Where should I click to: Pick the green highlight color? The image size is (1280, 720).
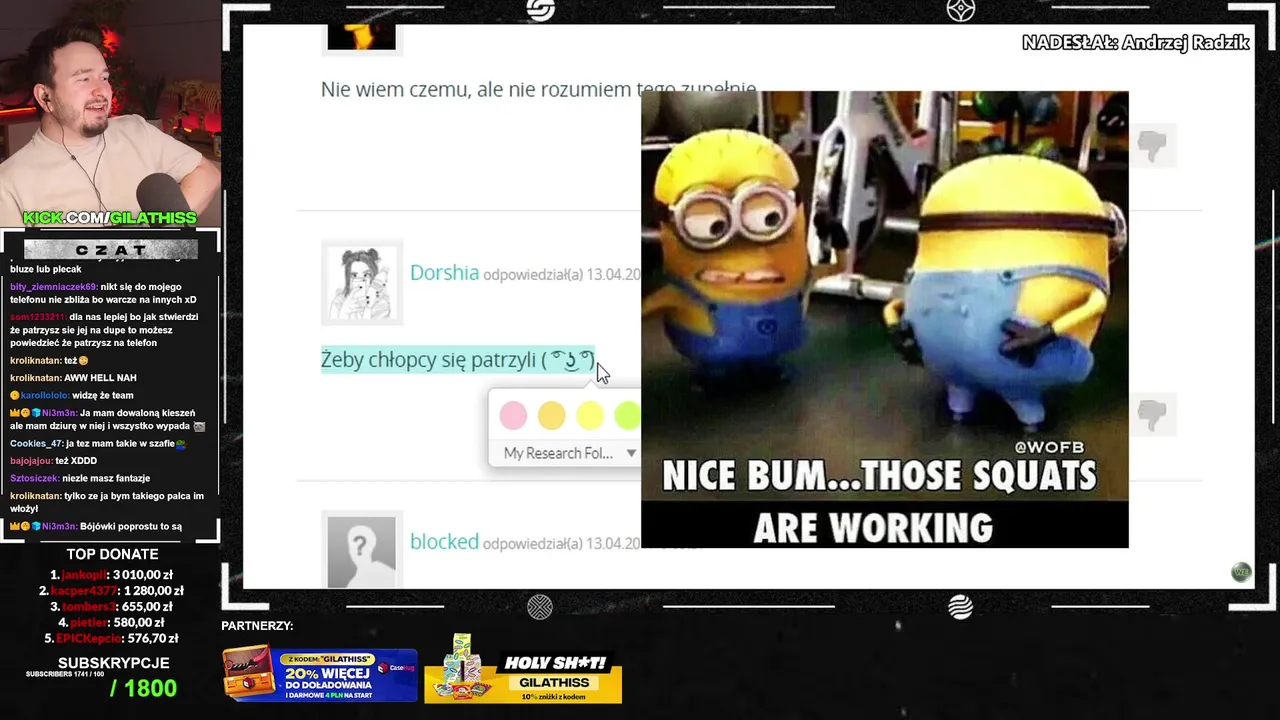627,415
